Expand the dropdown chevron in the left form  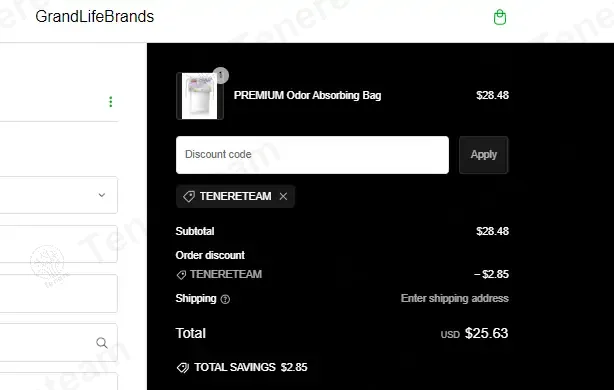pos(102,195)
